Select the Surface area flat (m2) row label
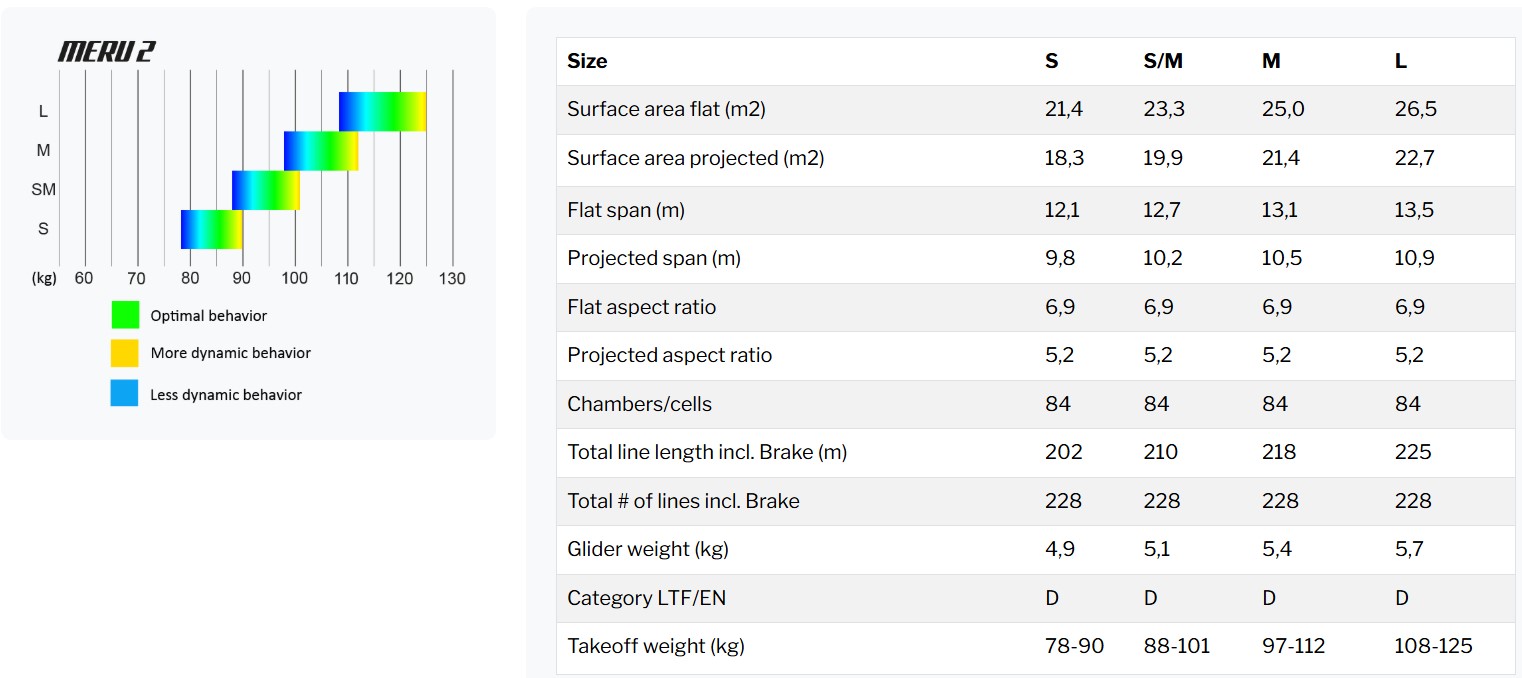The height and width of the screenshot is (678, 1522). click(x=666, y=109)
